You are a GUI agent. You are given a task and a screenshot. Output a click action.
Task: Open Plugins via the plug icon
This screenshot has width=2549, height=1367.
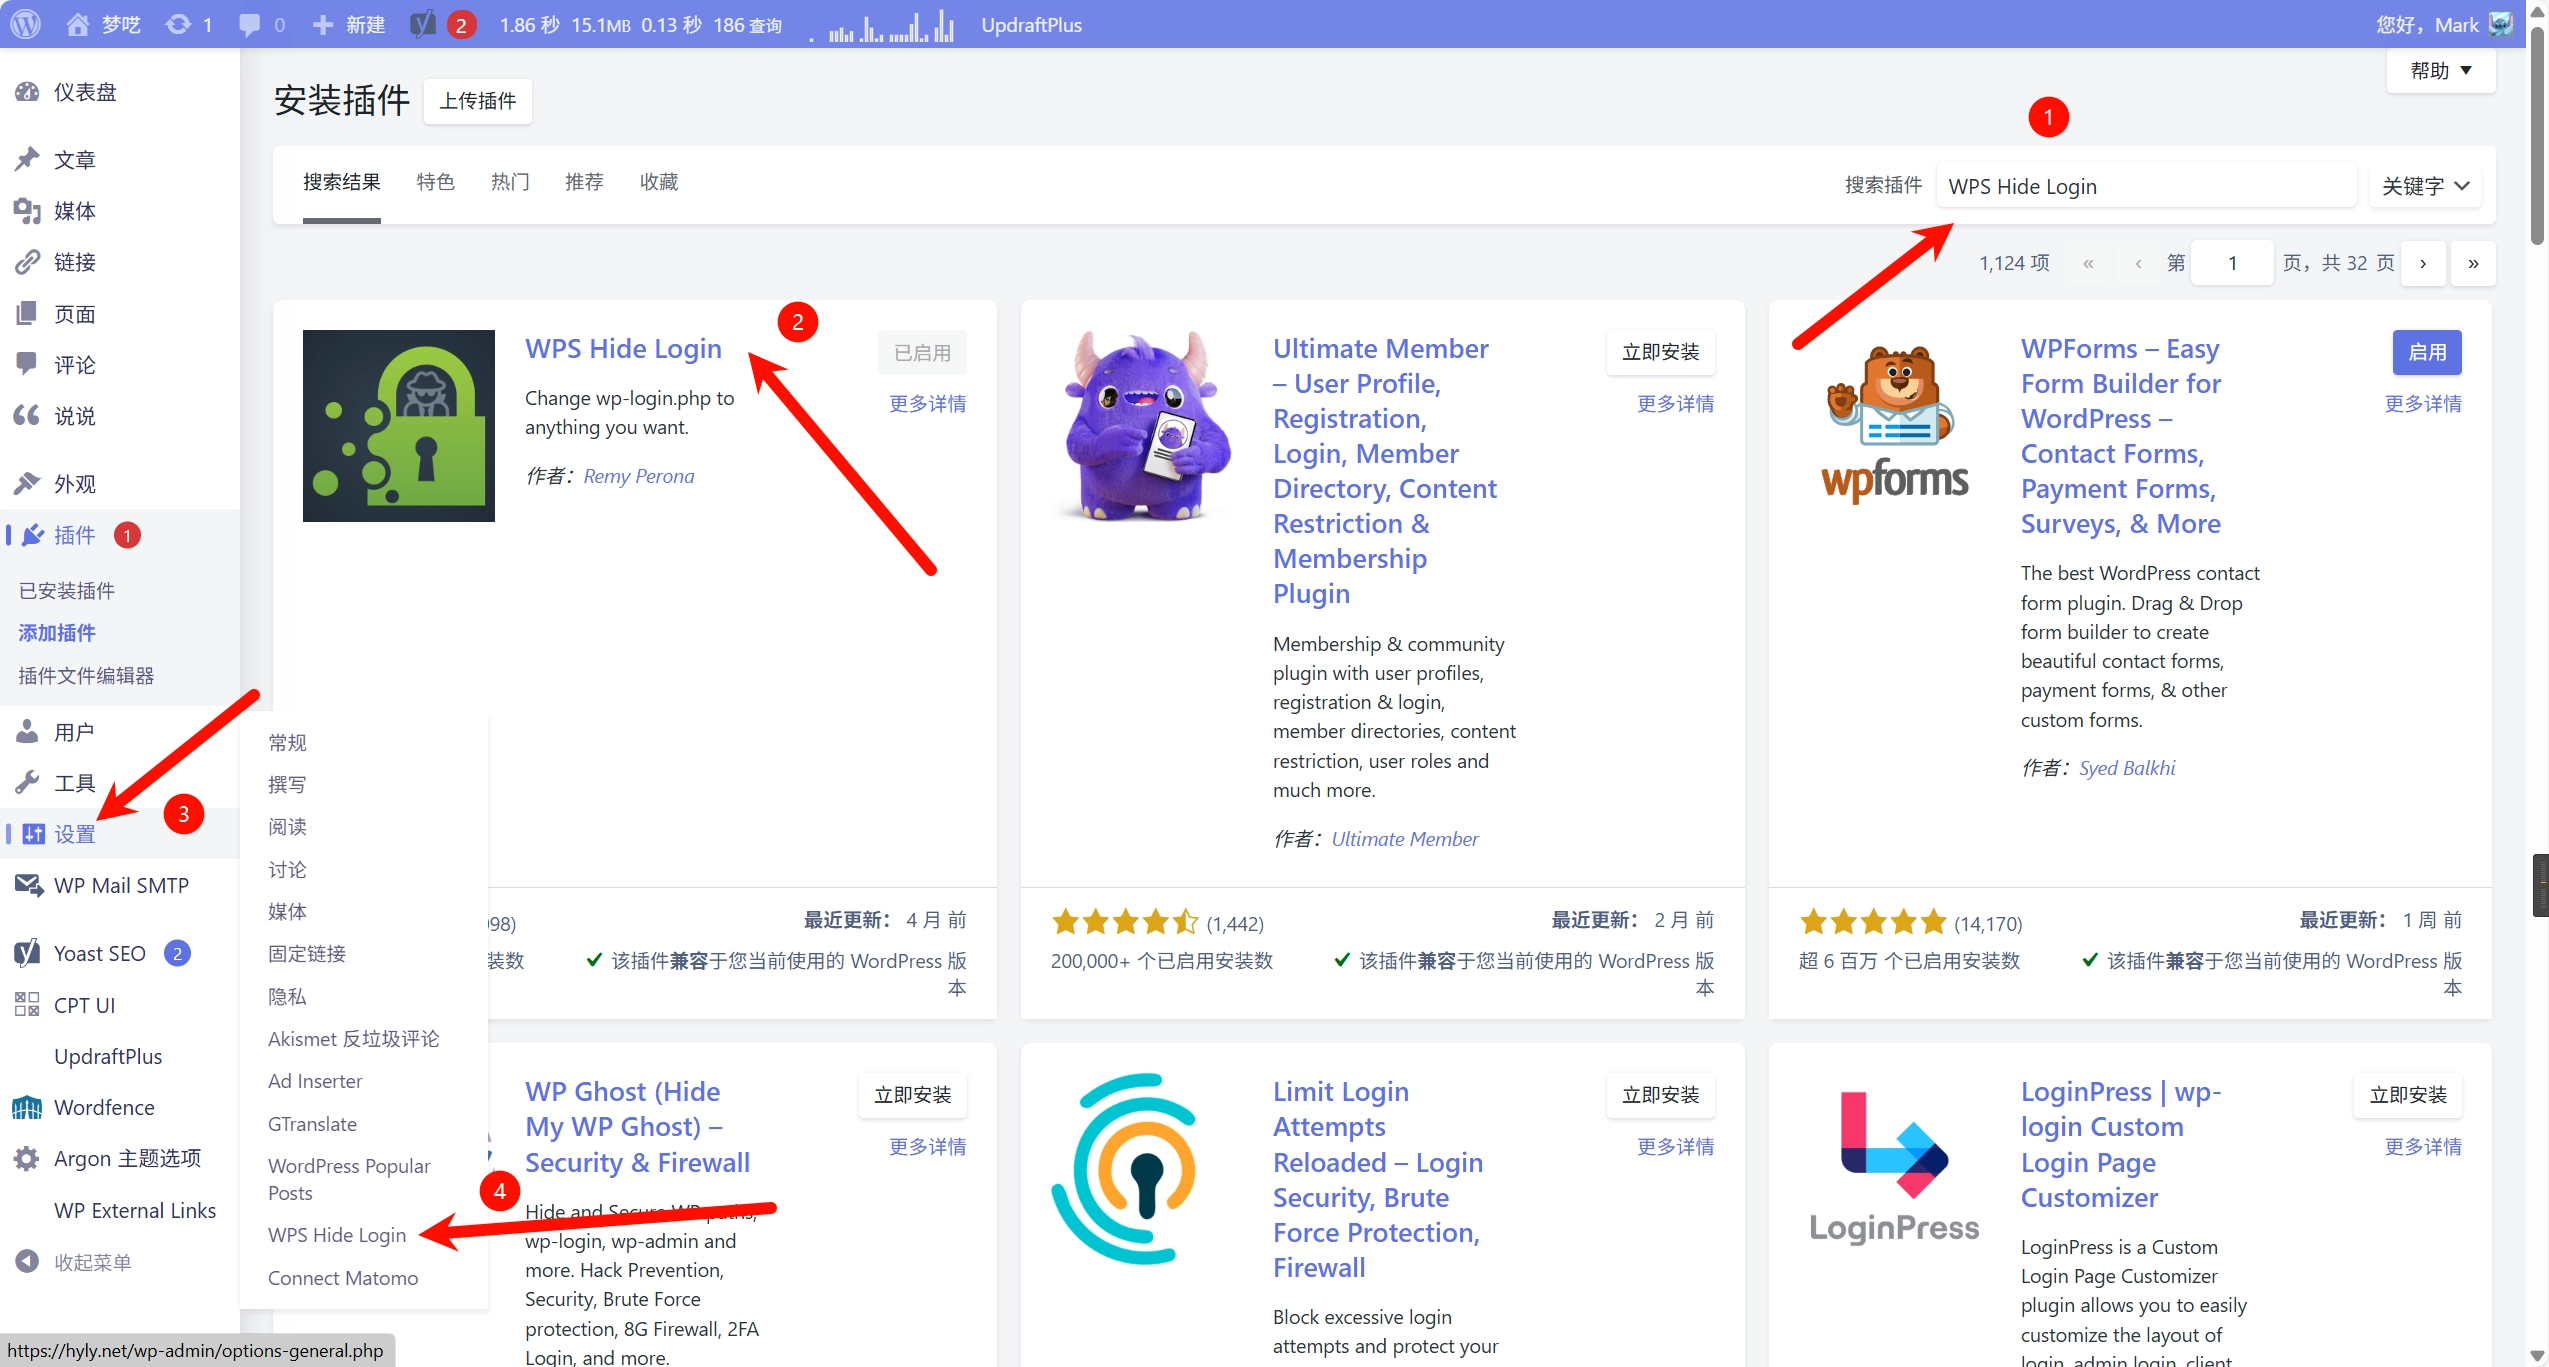click(33, 535)
